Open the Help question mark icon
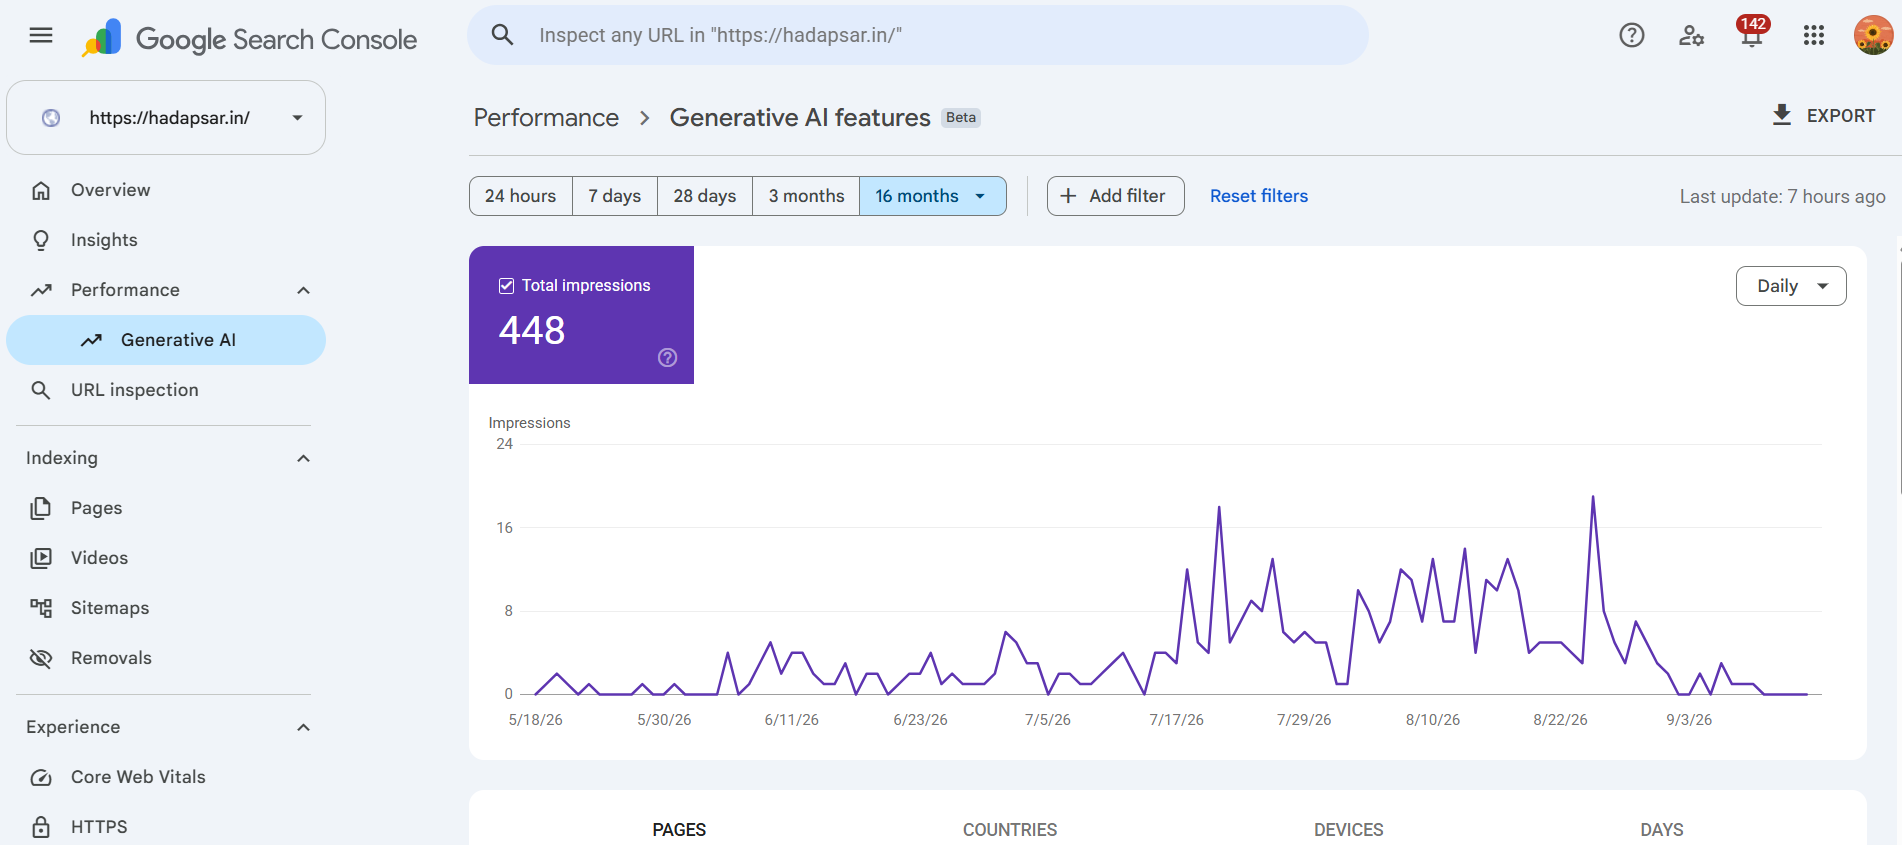Screen dimensions: 1902x845 (1632, 36)
